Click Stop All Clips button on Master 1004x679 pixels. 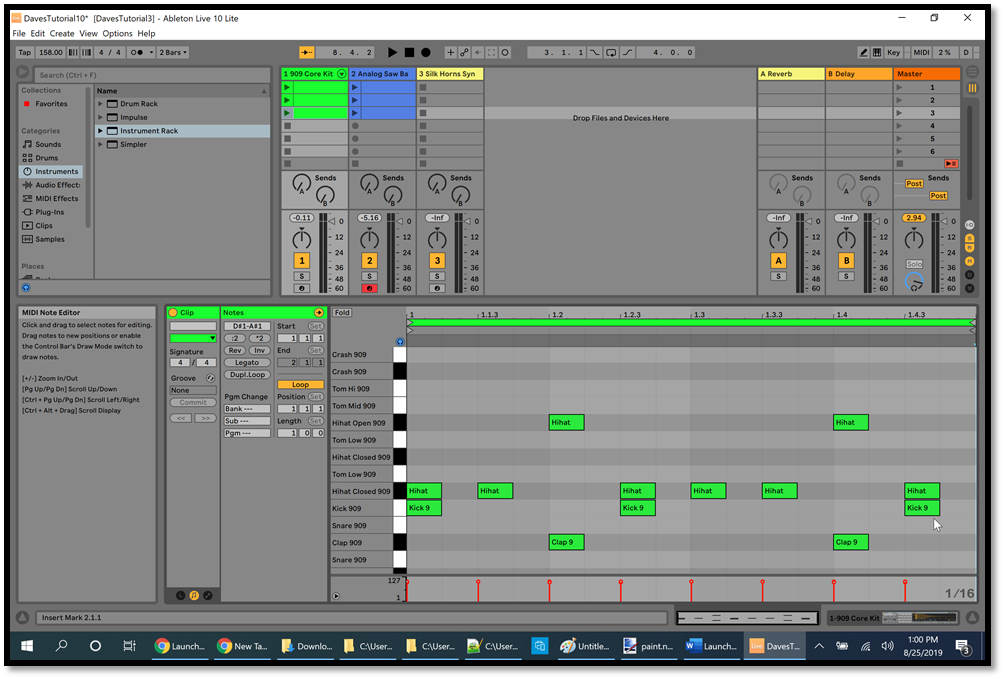pyautogui.click(x=899, y=164)
